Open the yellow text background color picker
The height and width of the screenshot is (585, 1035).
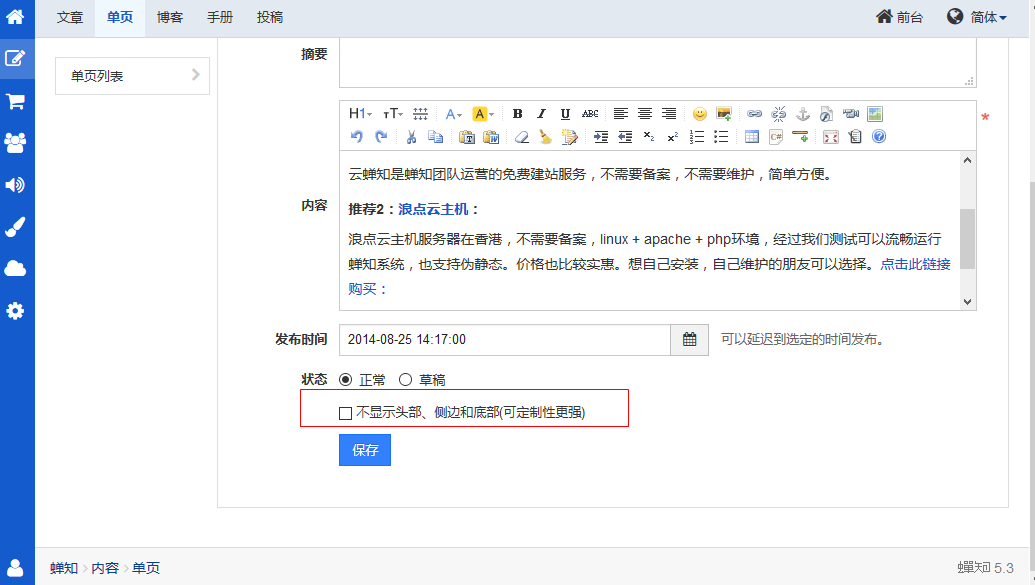(483, 114)
